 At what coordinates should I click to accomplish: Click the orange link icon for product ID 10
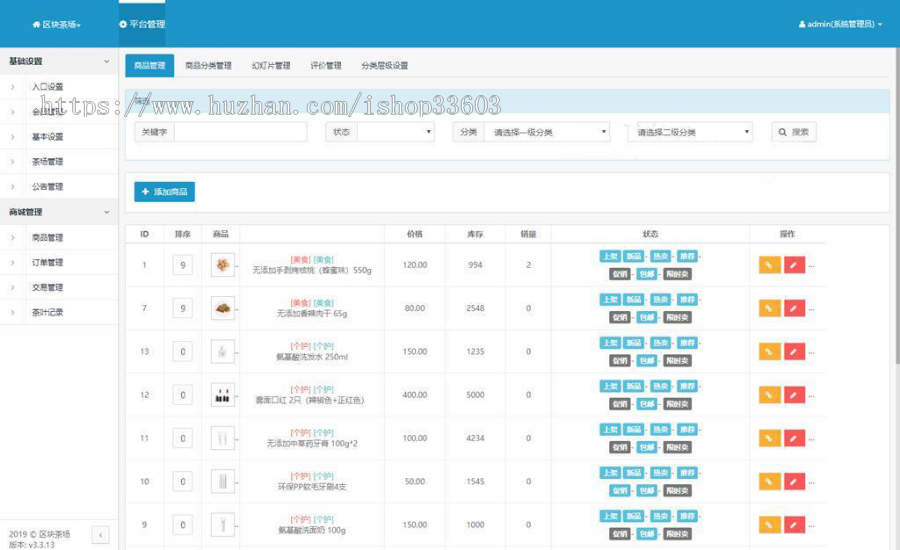[769, 481]
